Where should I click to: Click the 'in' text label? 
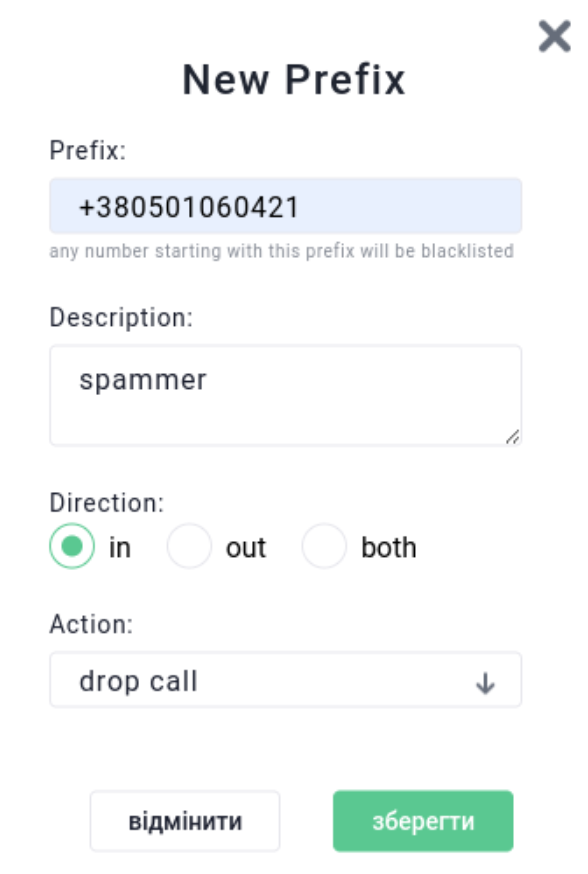tap(120, 547)
